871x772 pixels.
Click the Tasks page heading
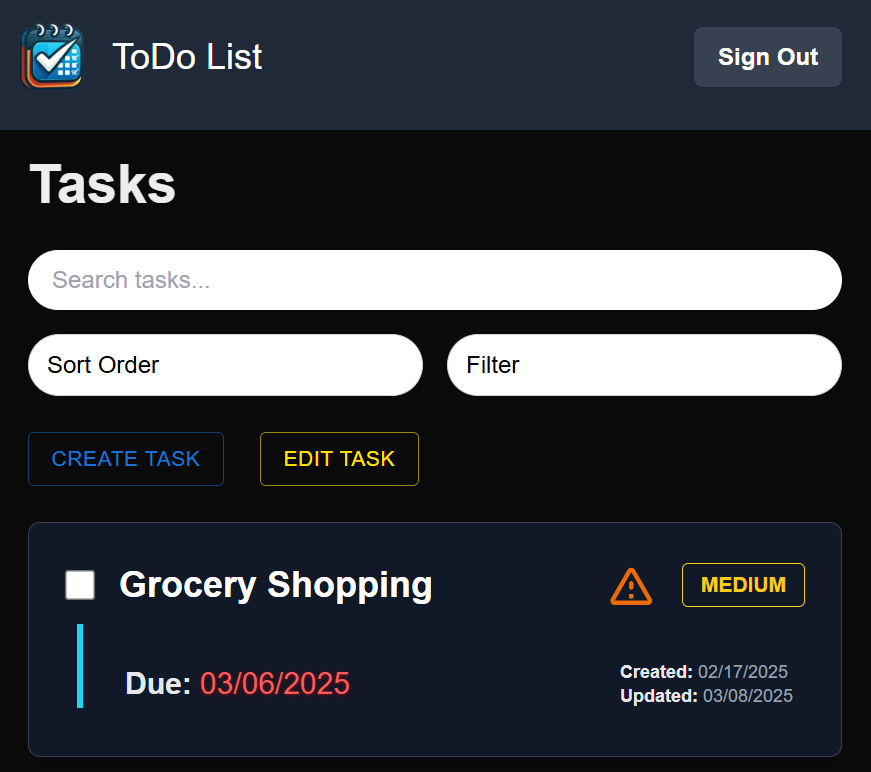coord(102,184)
